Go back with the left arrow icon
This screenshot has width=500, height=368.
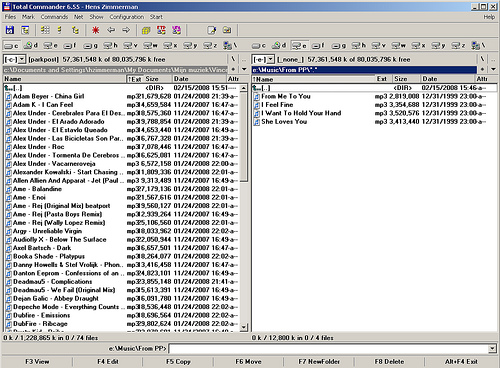[111, 30]
